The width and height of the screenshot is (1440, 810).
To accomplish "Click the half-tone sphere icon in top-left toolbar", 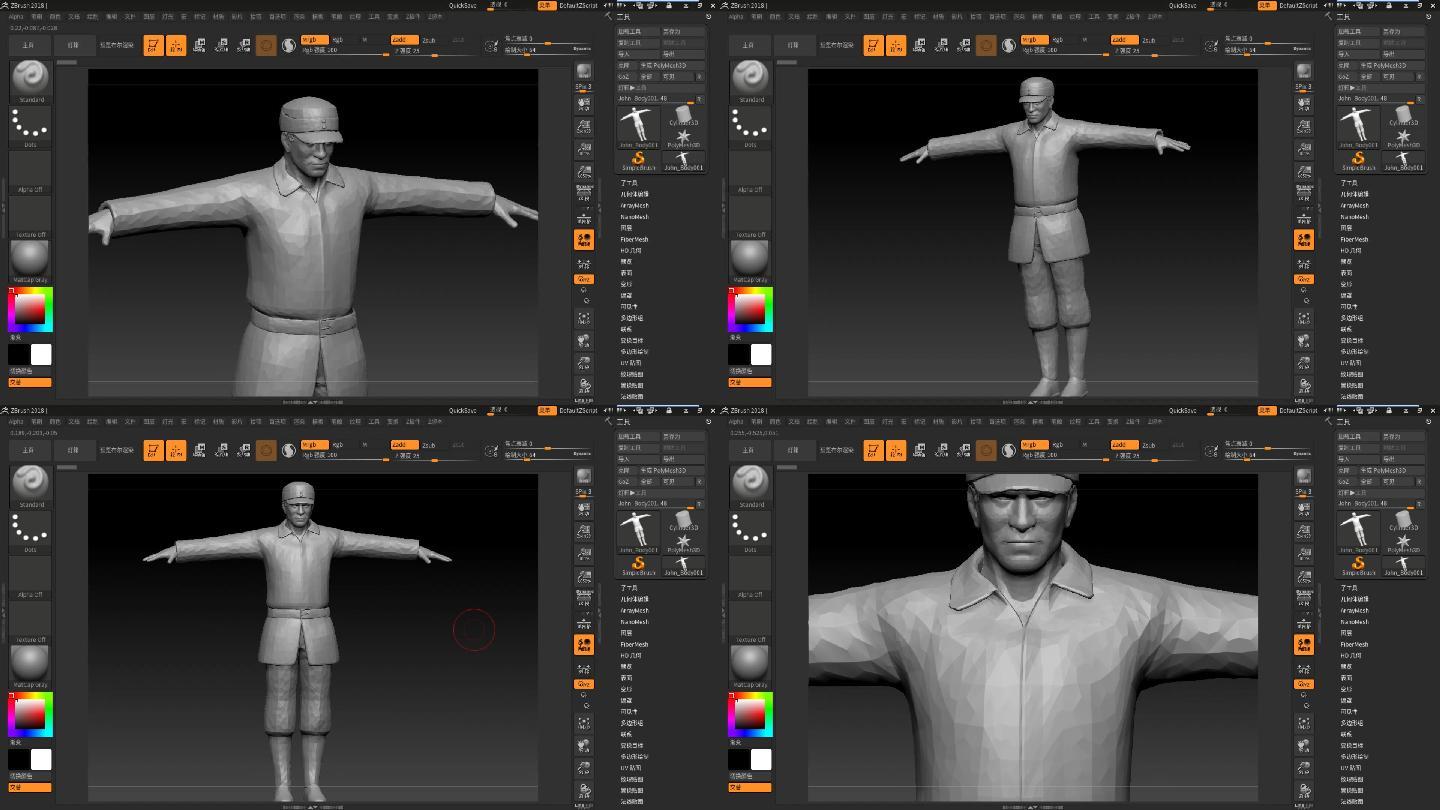I will [289, 45].
